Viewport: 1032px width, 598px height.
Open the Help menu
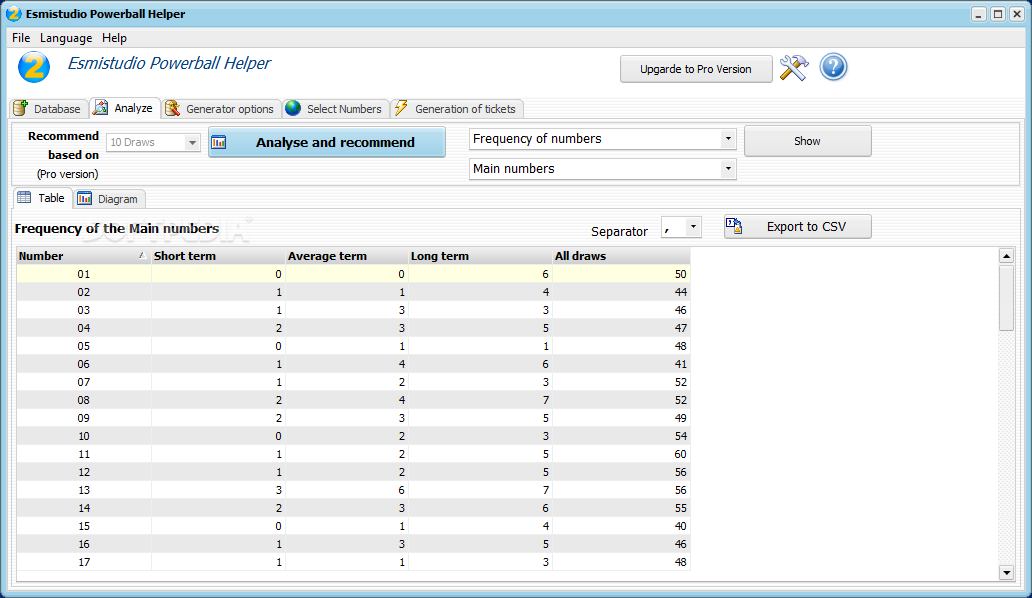click(115, 37)
